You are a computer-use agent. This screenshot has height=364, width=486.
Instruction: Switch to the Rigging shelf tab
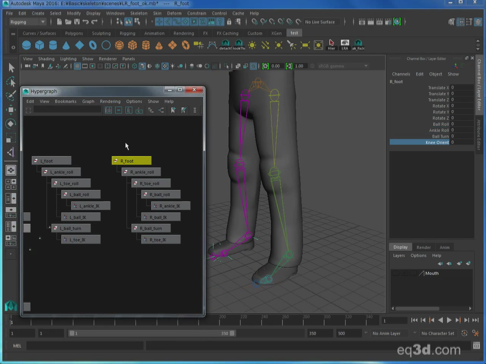[127, 33]
